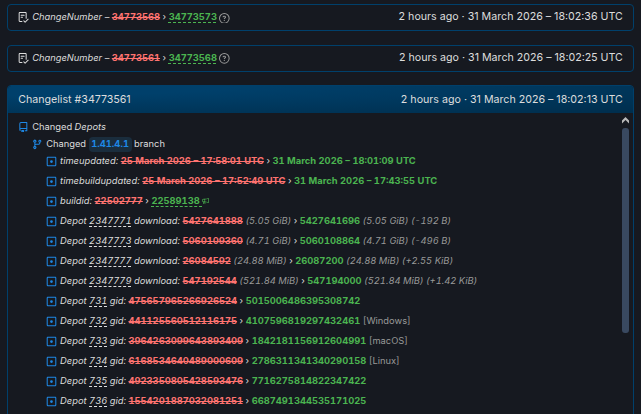Select new gid 6687491344535171025
Image resolution: width=641 pixels, height=414 pixels.
(x=309, y=401)
